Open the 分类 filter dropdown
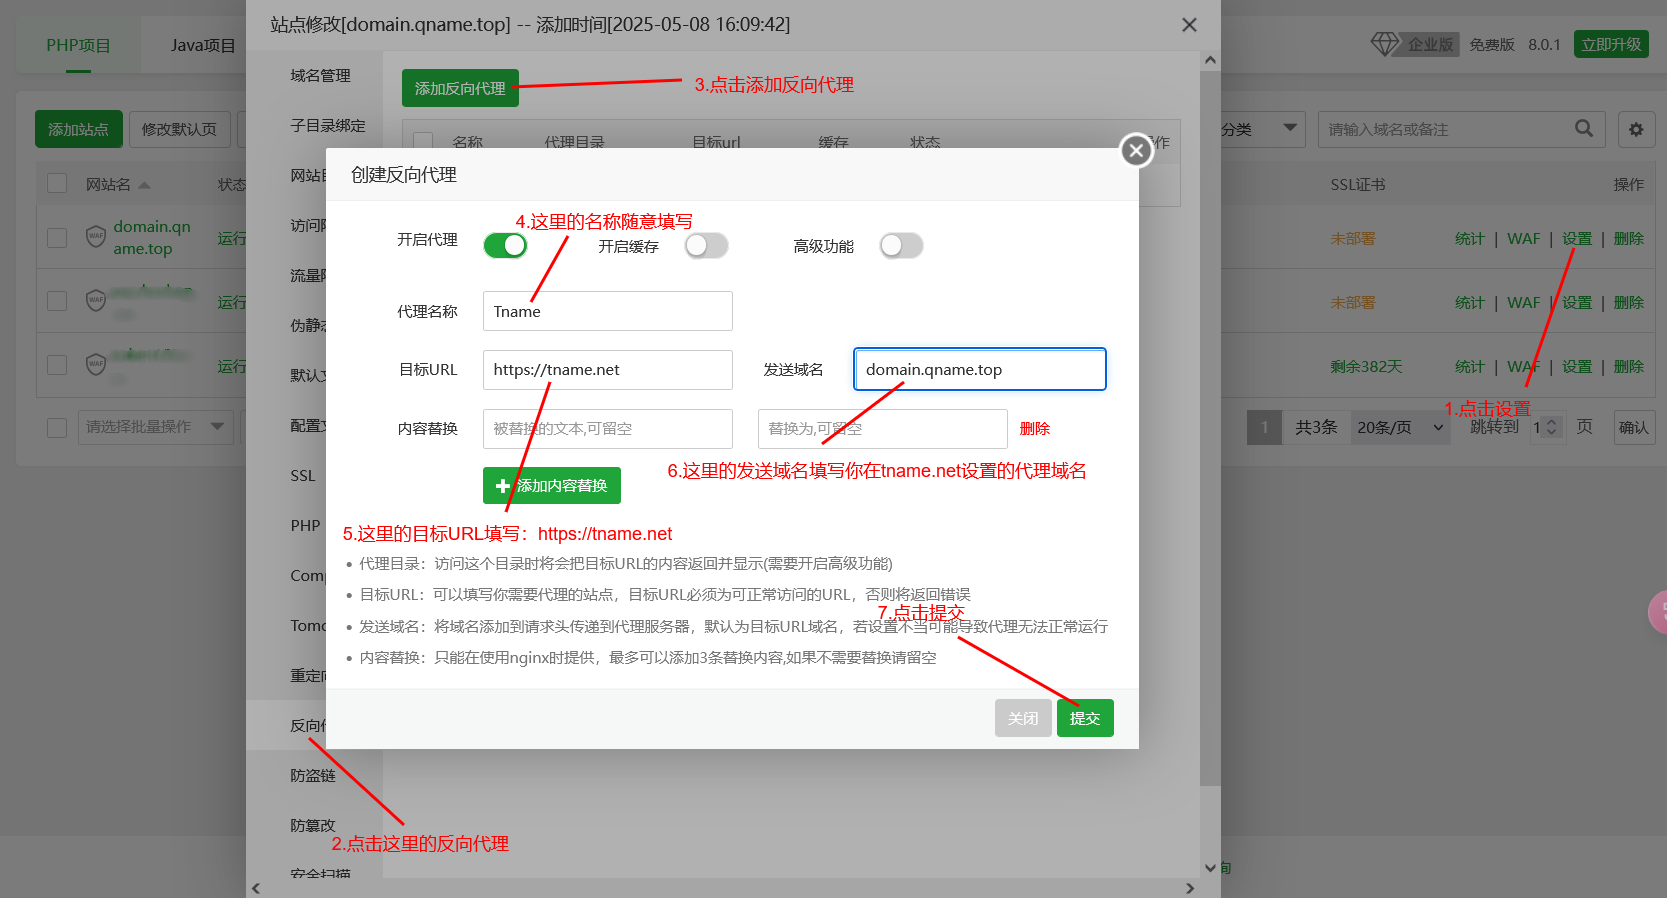Screen dimensions: 1667x898 (1260, 129)
